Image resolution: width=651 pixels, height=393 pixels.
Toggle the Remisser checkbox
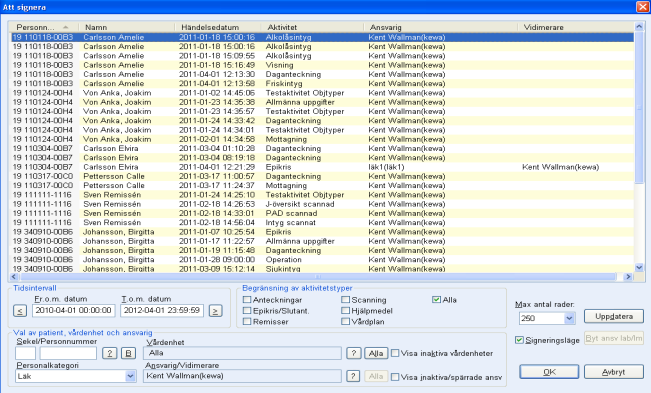(x=247, y=321)
